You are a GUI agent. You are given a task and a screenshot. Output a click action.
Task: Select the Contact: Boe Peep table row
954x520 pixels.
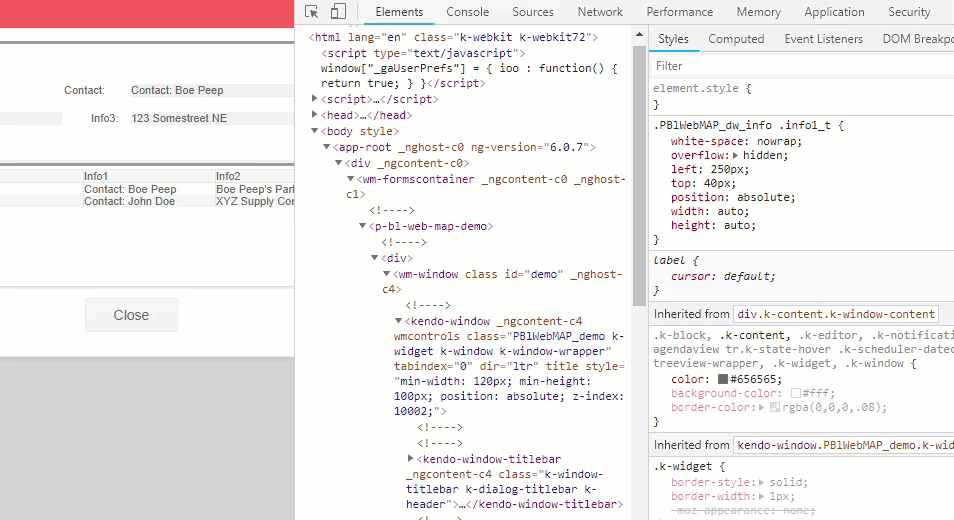pos(147,189)
